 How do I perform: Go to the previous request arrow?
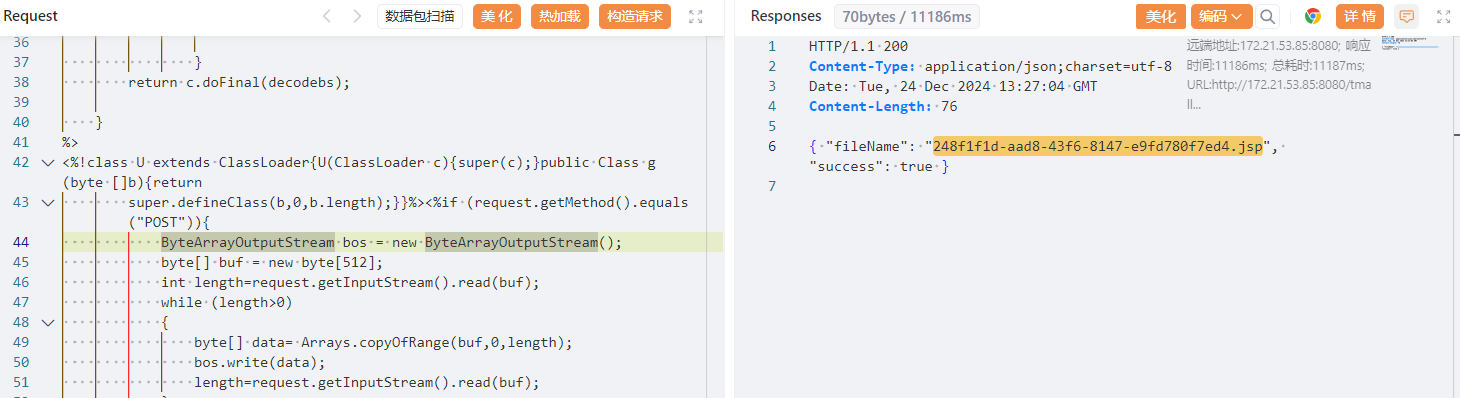pyautogui.click(x=326, y=16)
